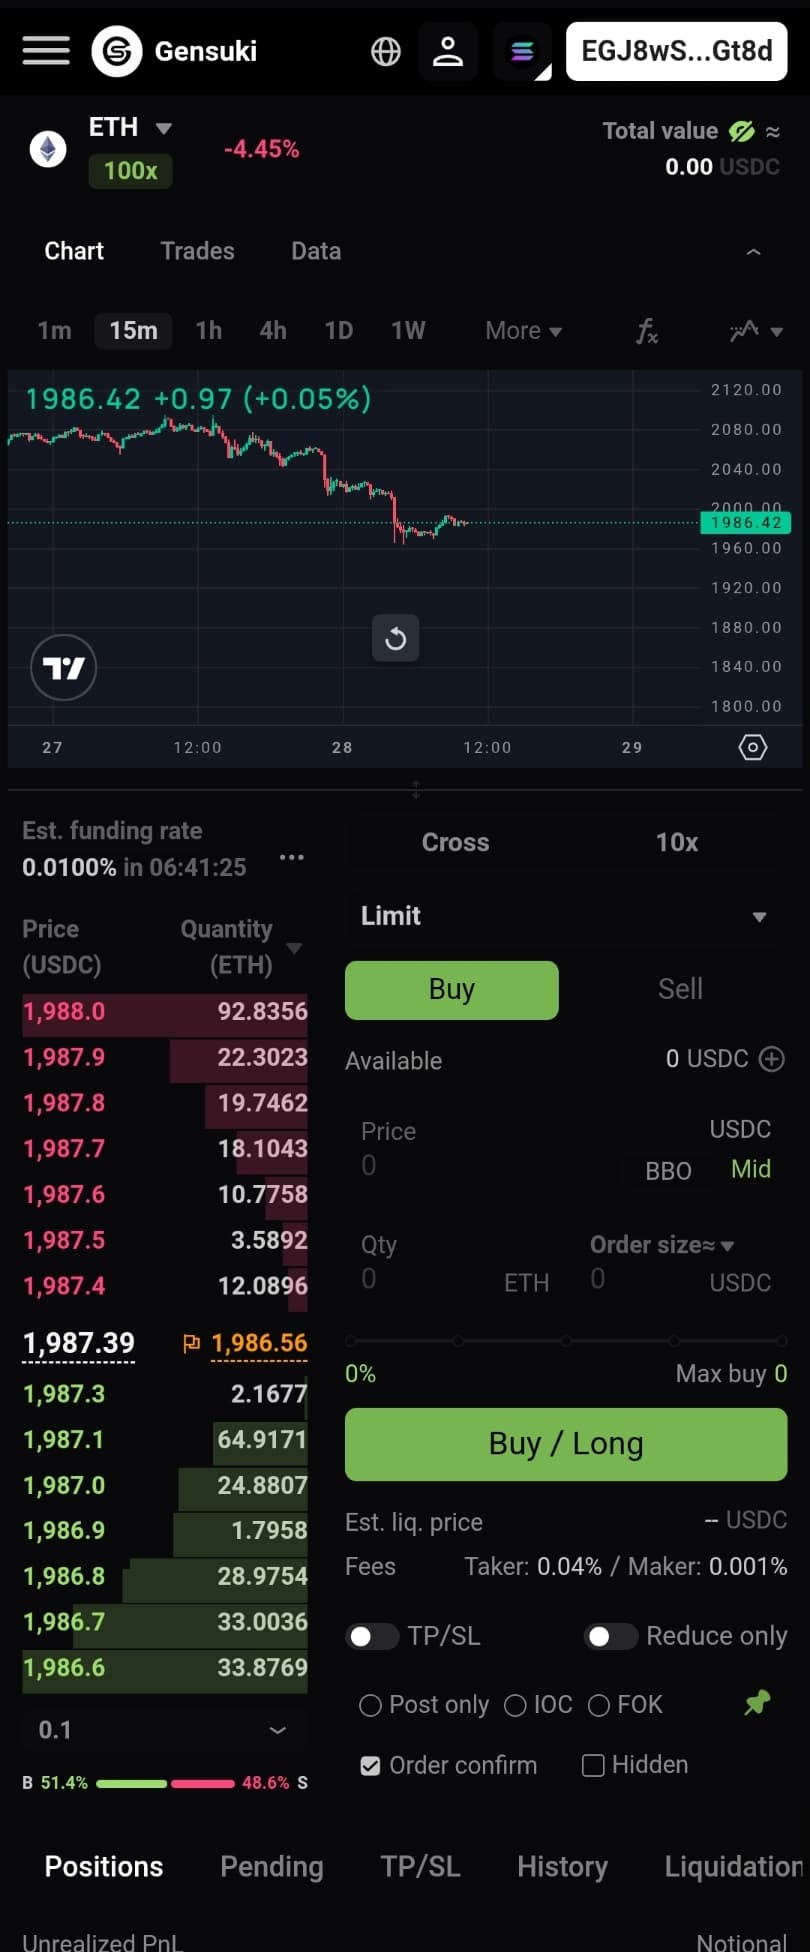
Task: Open the hamburger navigation menu
Action: click(x=46, y=51)
